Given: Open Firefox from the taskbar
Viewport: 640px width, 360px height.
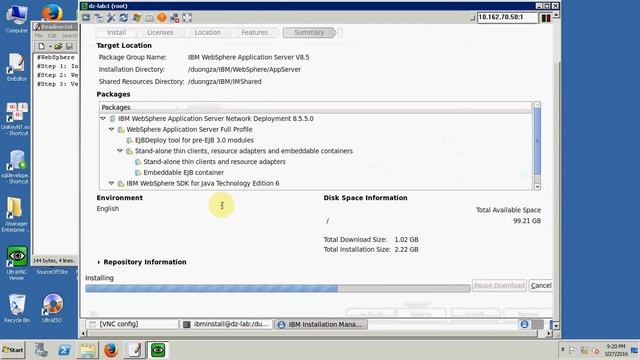Looking at the screenshot, I should click(x=111, y=350).
